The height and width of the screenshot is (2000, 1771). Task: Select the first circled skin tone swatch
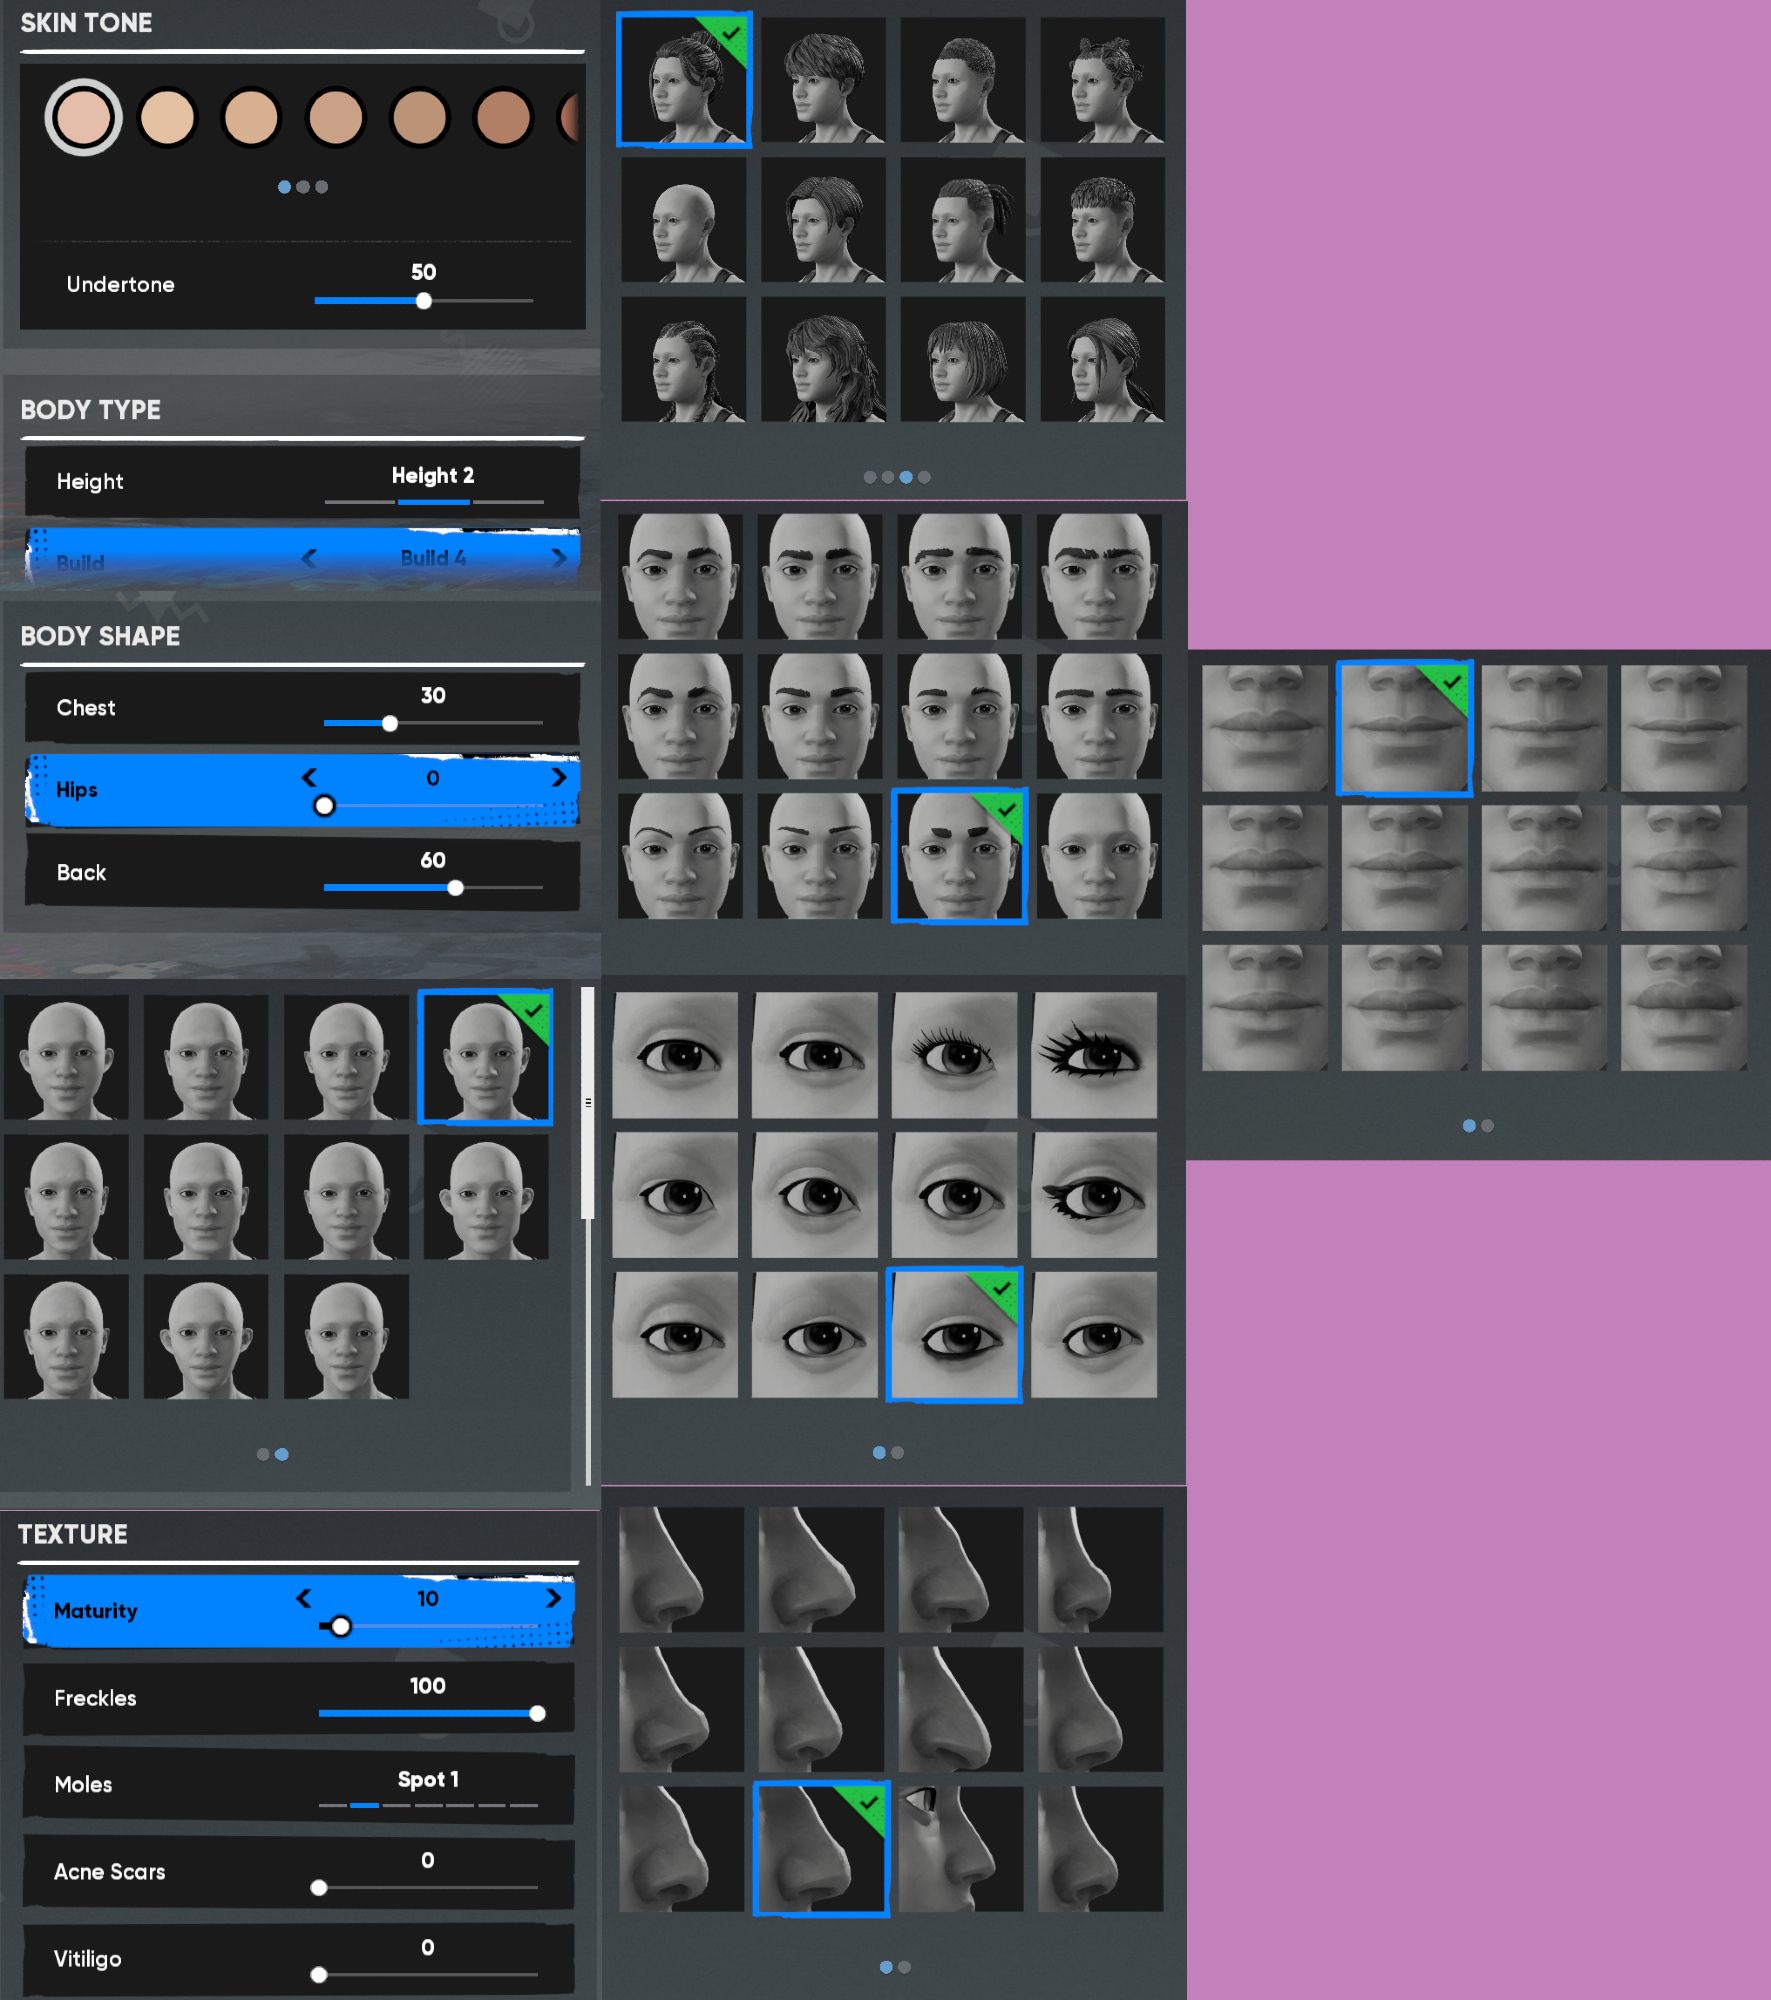point(83,118)
